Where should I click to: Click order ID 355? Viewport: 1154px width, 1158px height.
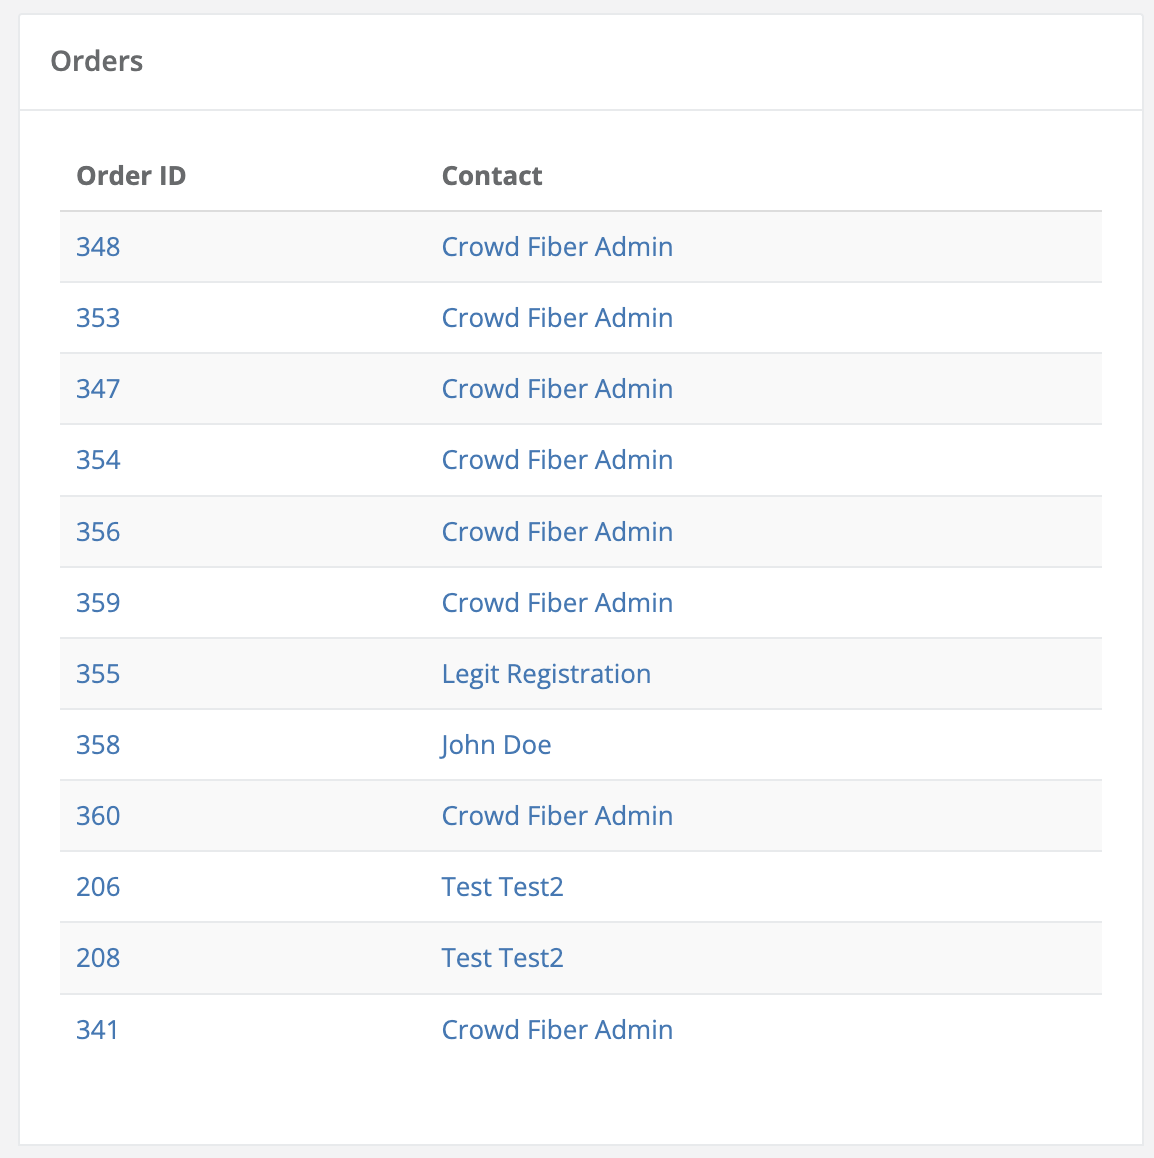tap(97, 674)
